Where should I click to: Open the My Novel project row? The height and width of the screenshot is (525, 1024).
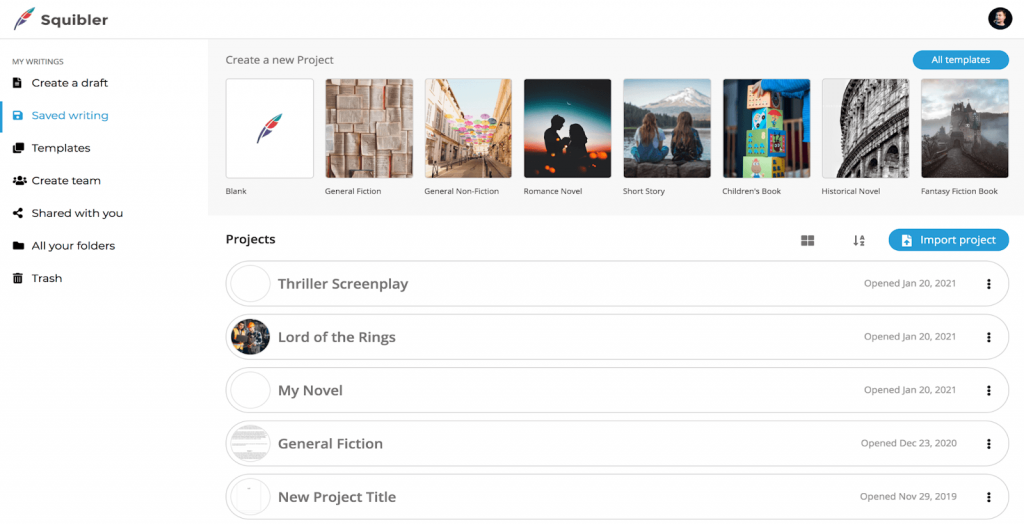[310, 391]
